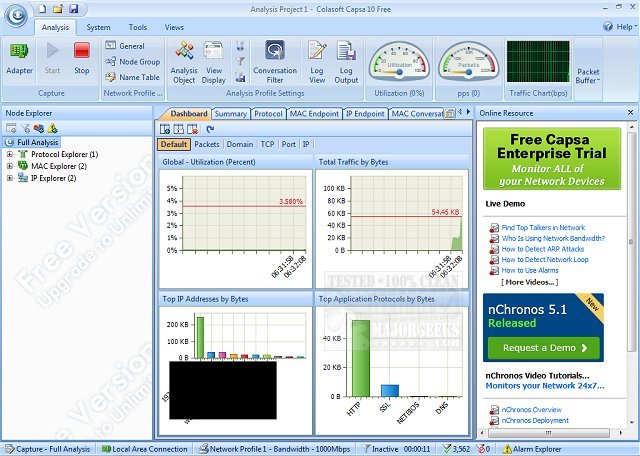Open Node Group settings
640x456 pixels.
[133, 62]
